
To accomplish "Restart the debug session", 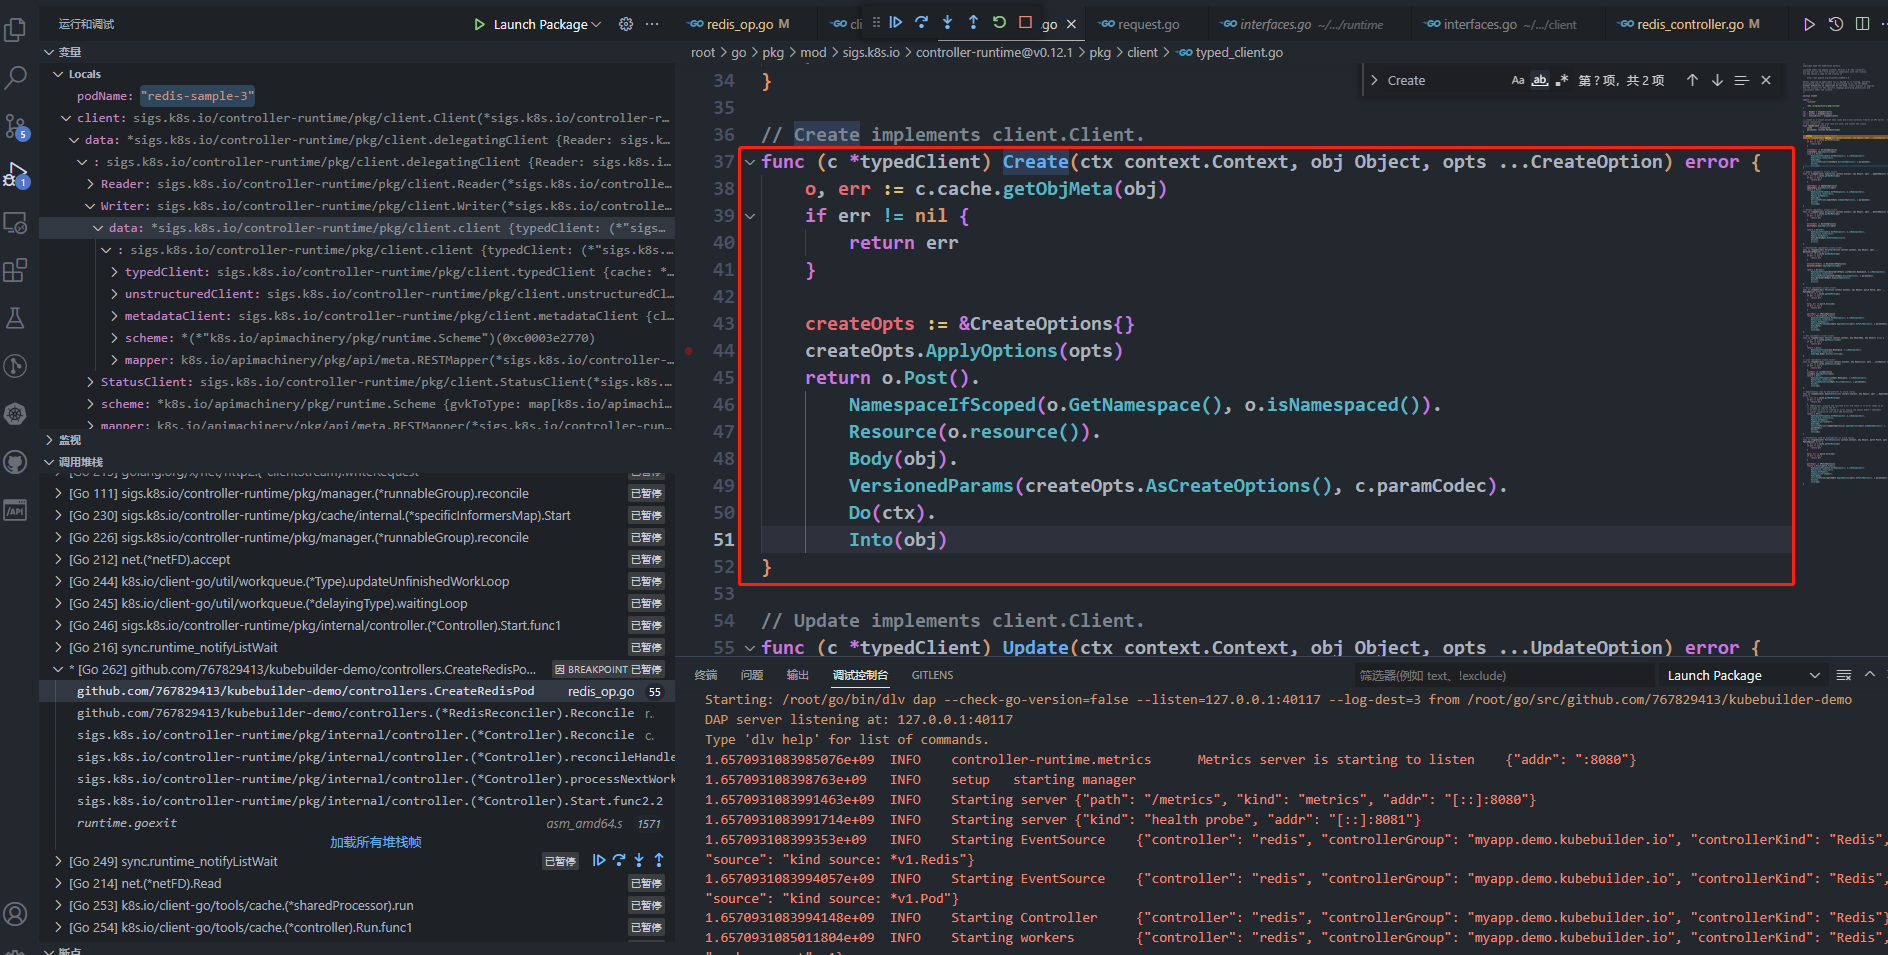I will coord(1000,22).
